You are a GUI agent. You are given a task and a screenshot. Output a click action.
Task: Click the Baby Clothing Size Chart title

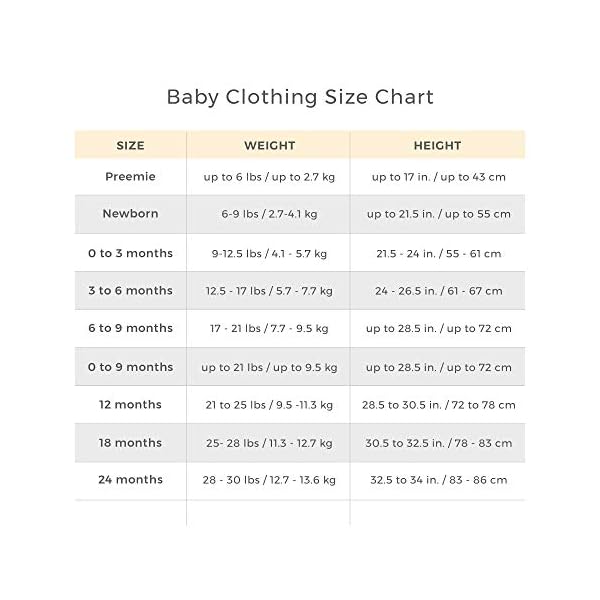coord(300,97)
